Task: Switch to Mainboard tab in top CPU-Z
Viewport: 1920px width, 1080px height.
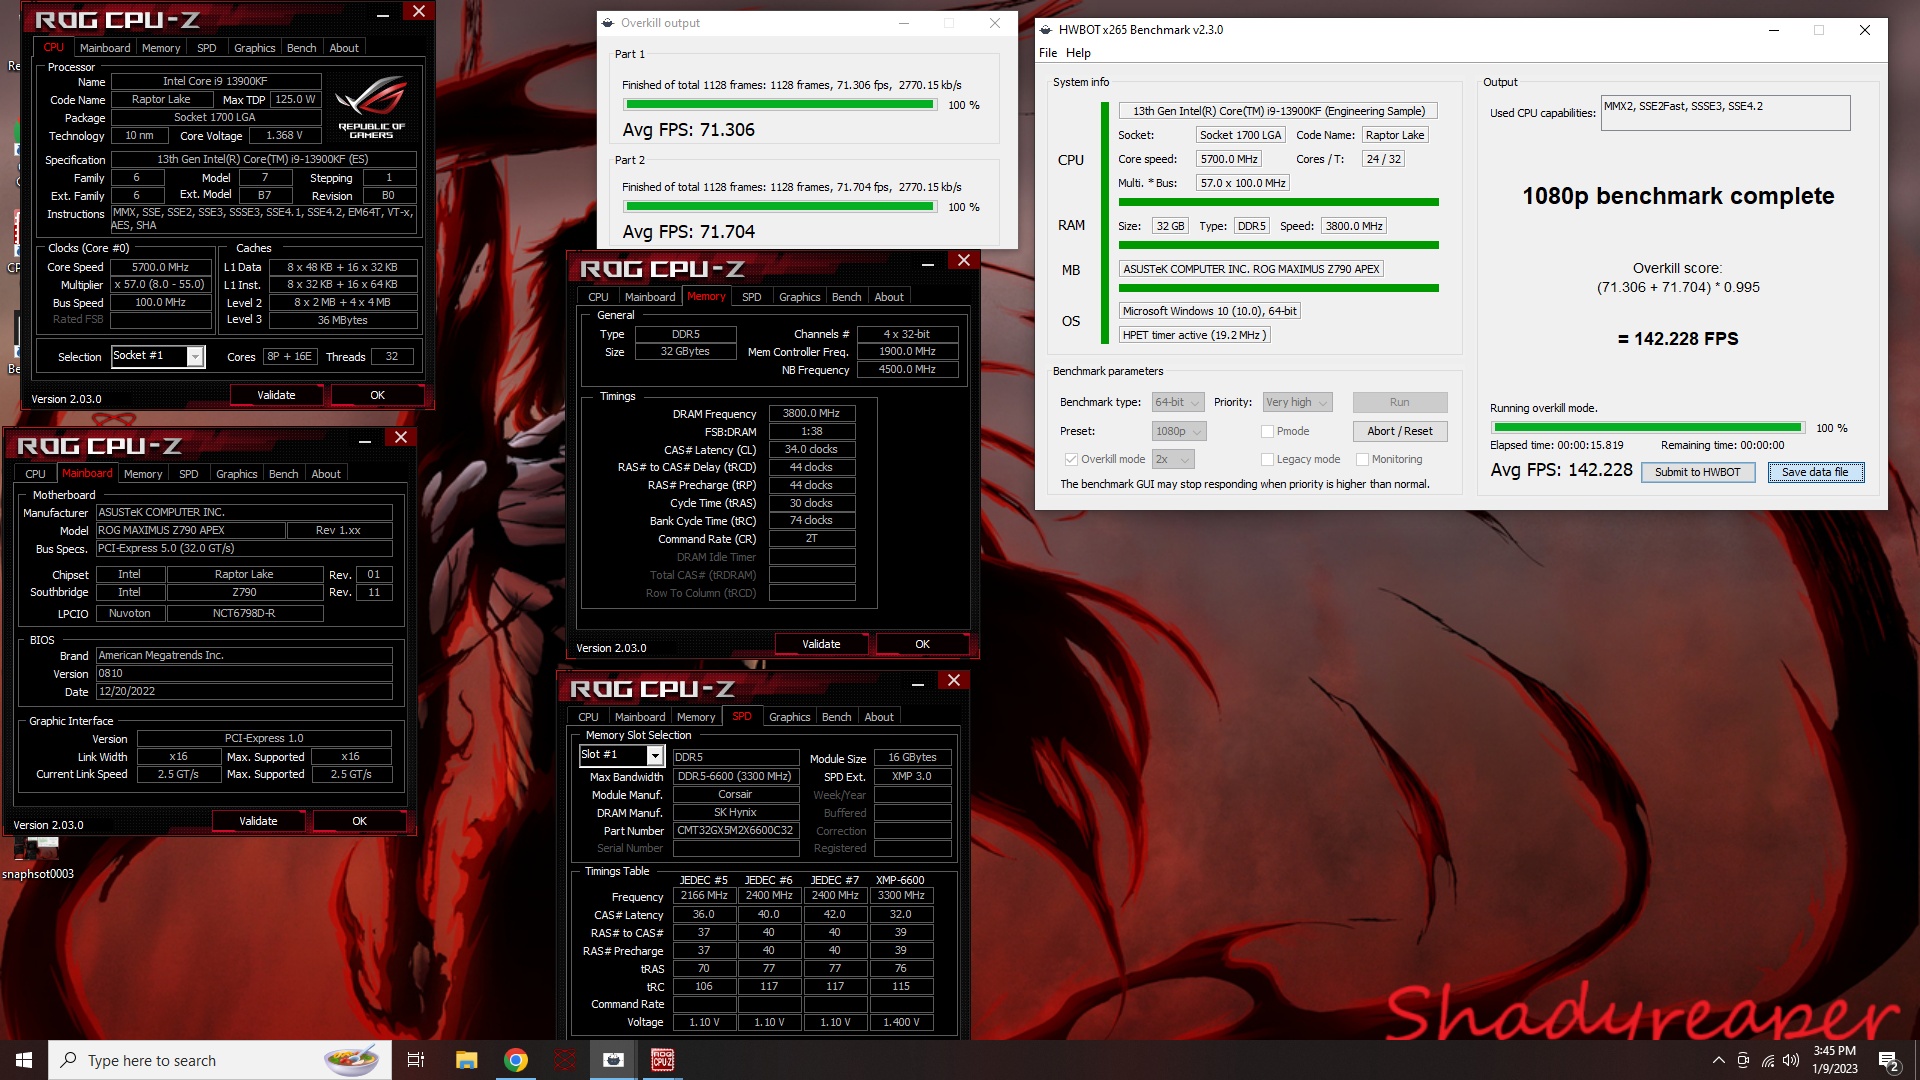Action: click(105, 48)
